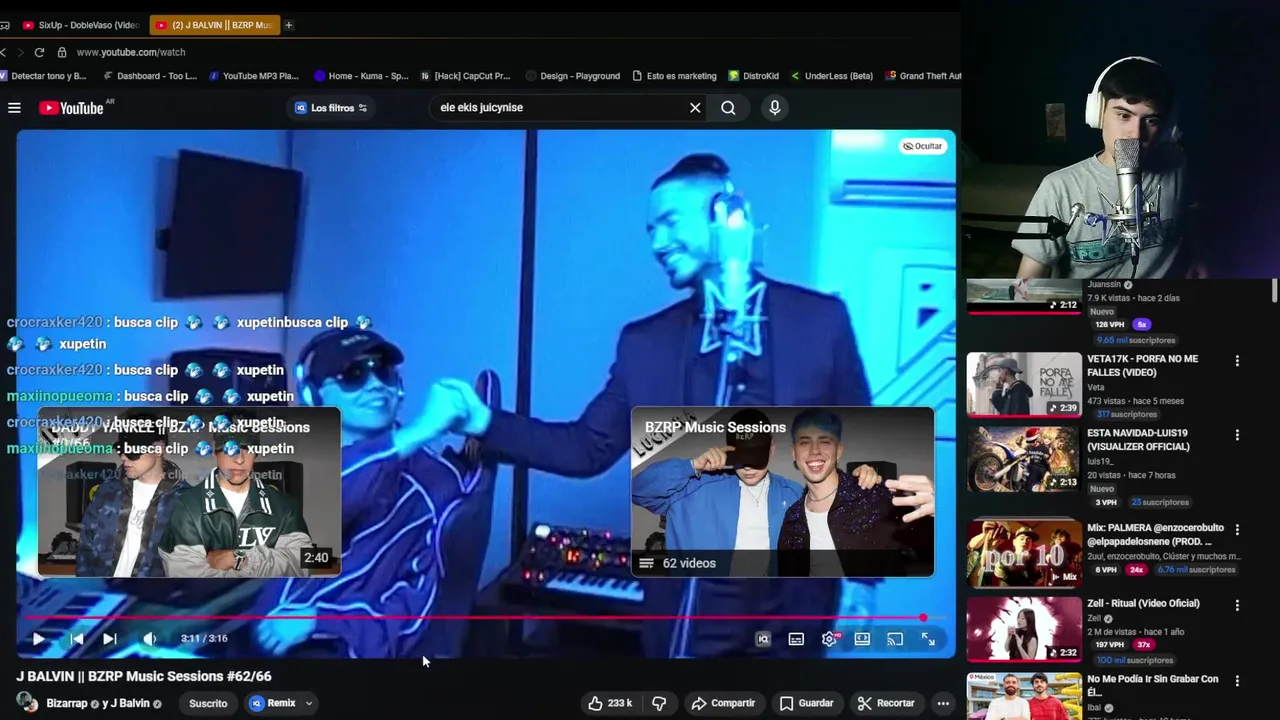The image size is (1280, 720).
Task: Reload the page with the refresh icon
Action: point(39,52)
